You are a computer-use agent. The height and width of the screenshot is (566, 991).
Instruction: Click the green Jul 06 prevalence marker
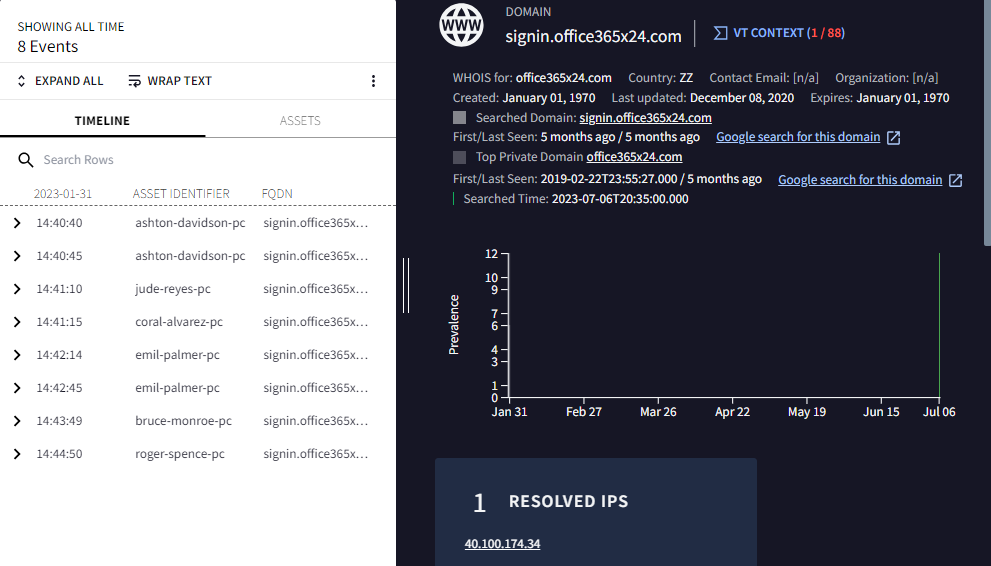pos(939,325)
